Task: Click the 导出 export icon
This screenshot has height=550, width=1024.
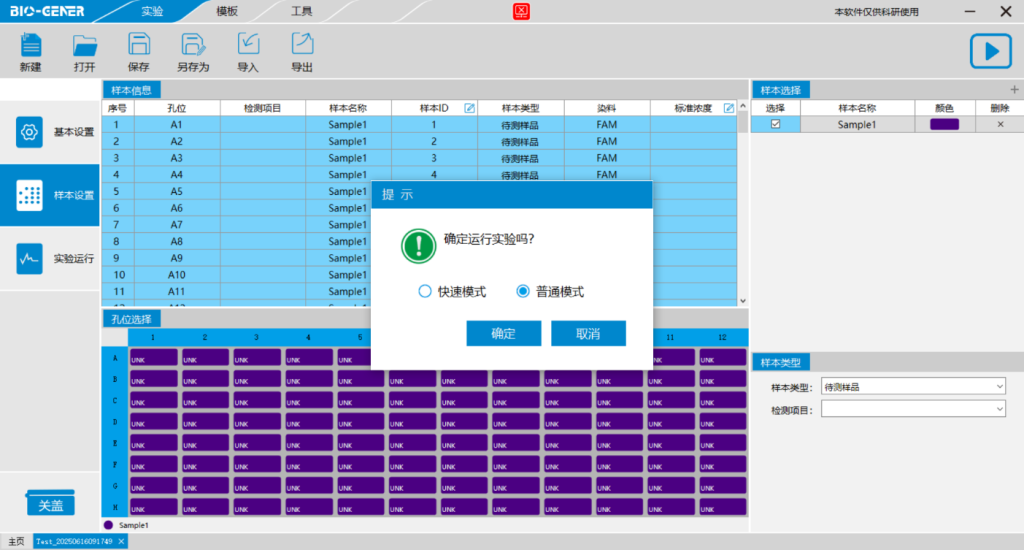Action: [302, 44]
